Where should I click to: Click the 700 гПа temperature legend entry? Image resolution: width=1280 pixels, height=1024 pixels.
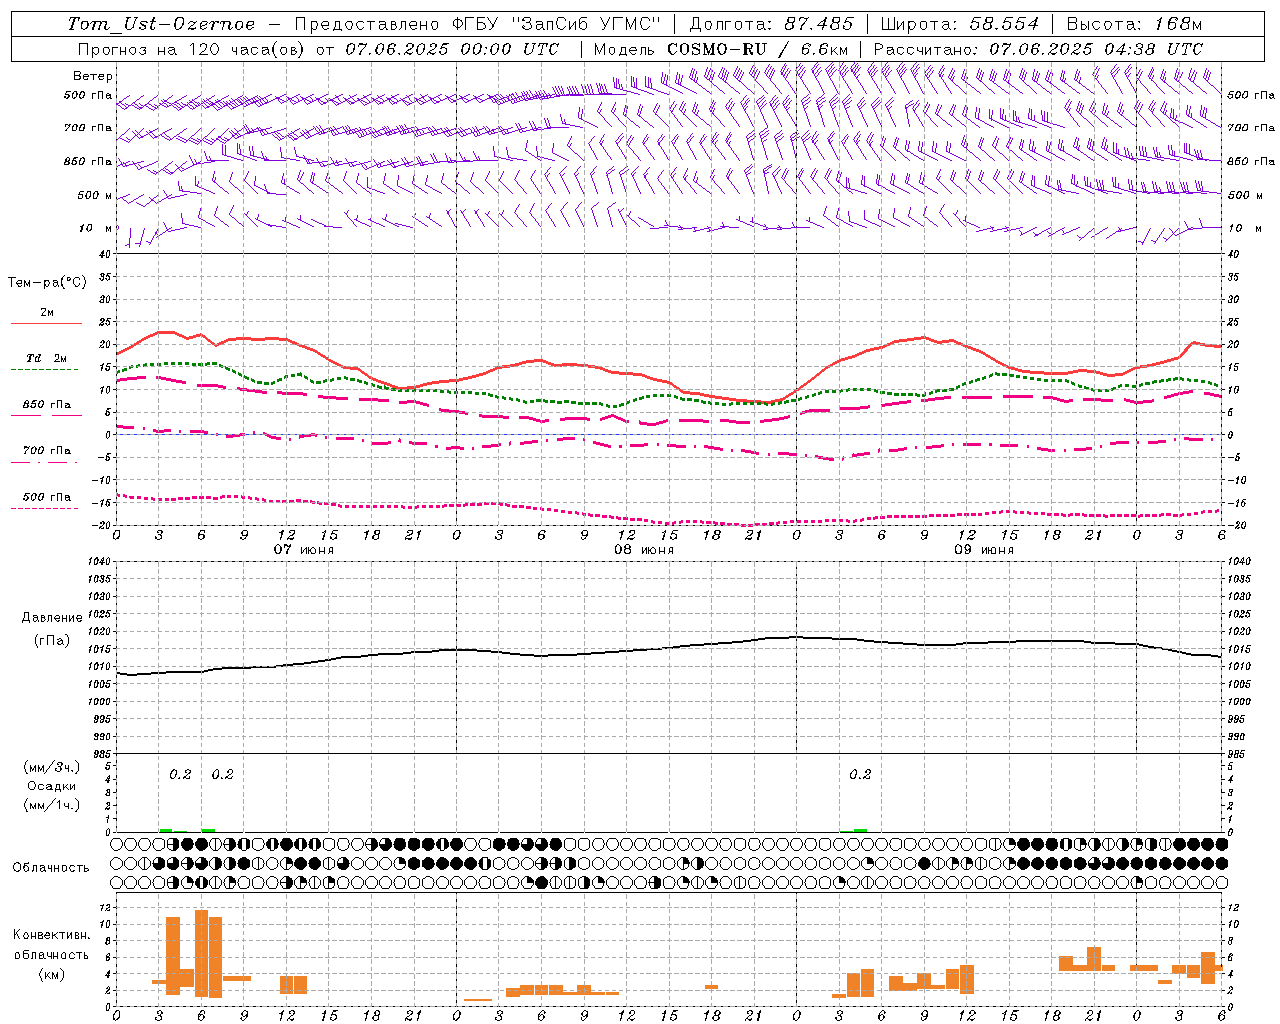tap(47, 450)
